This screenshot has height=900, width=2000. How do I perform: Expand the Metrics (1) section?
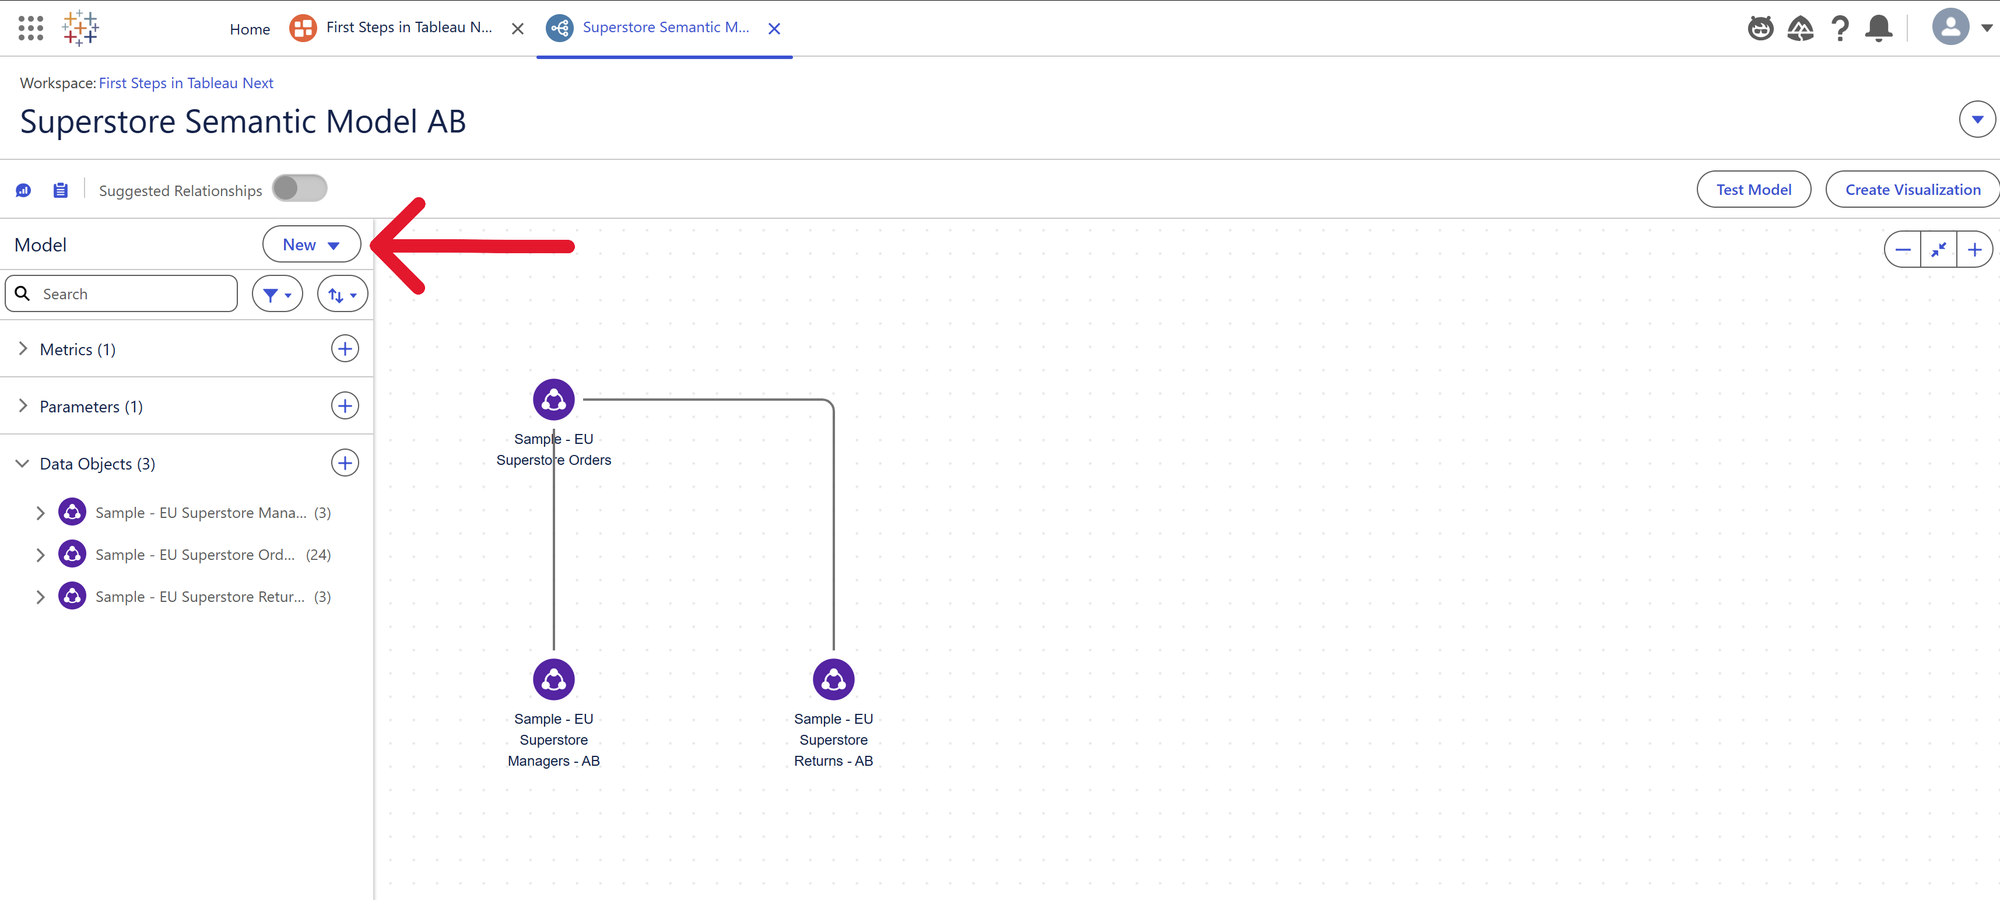(x=23, y=349)
